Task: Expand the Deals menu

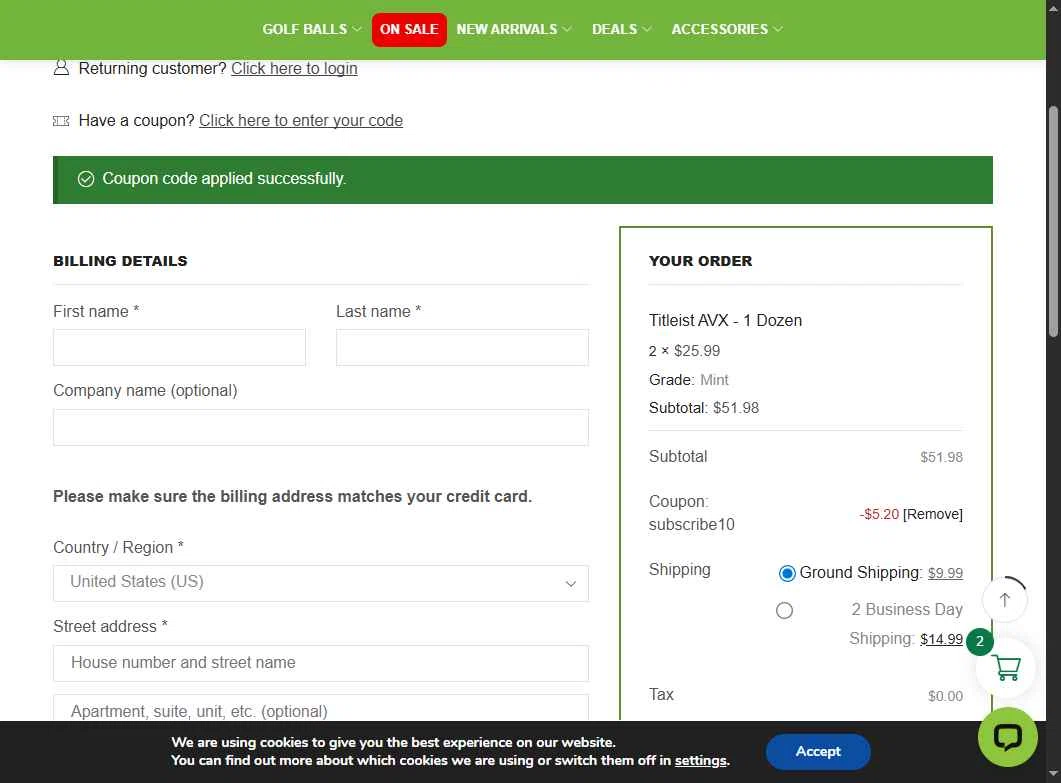Action: coord(621,29)
